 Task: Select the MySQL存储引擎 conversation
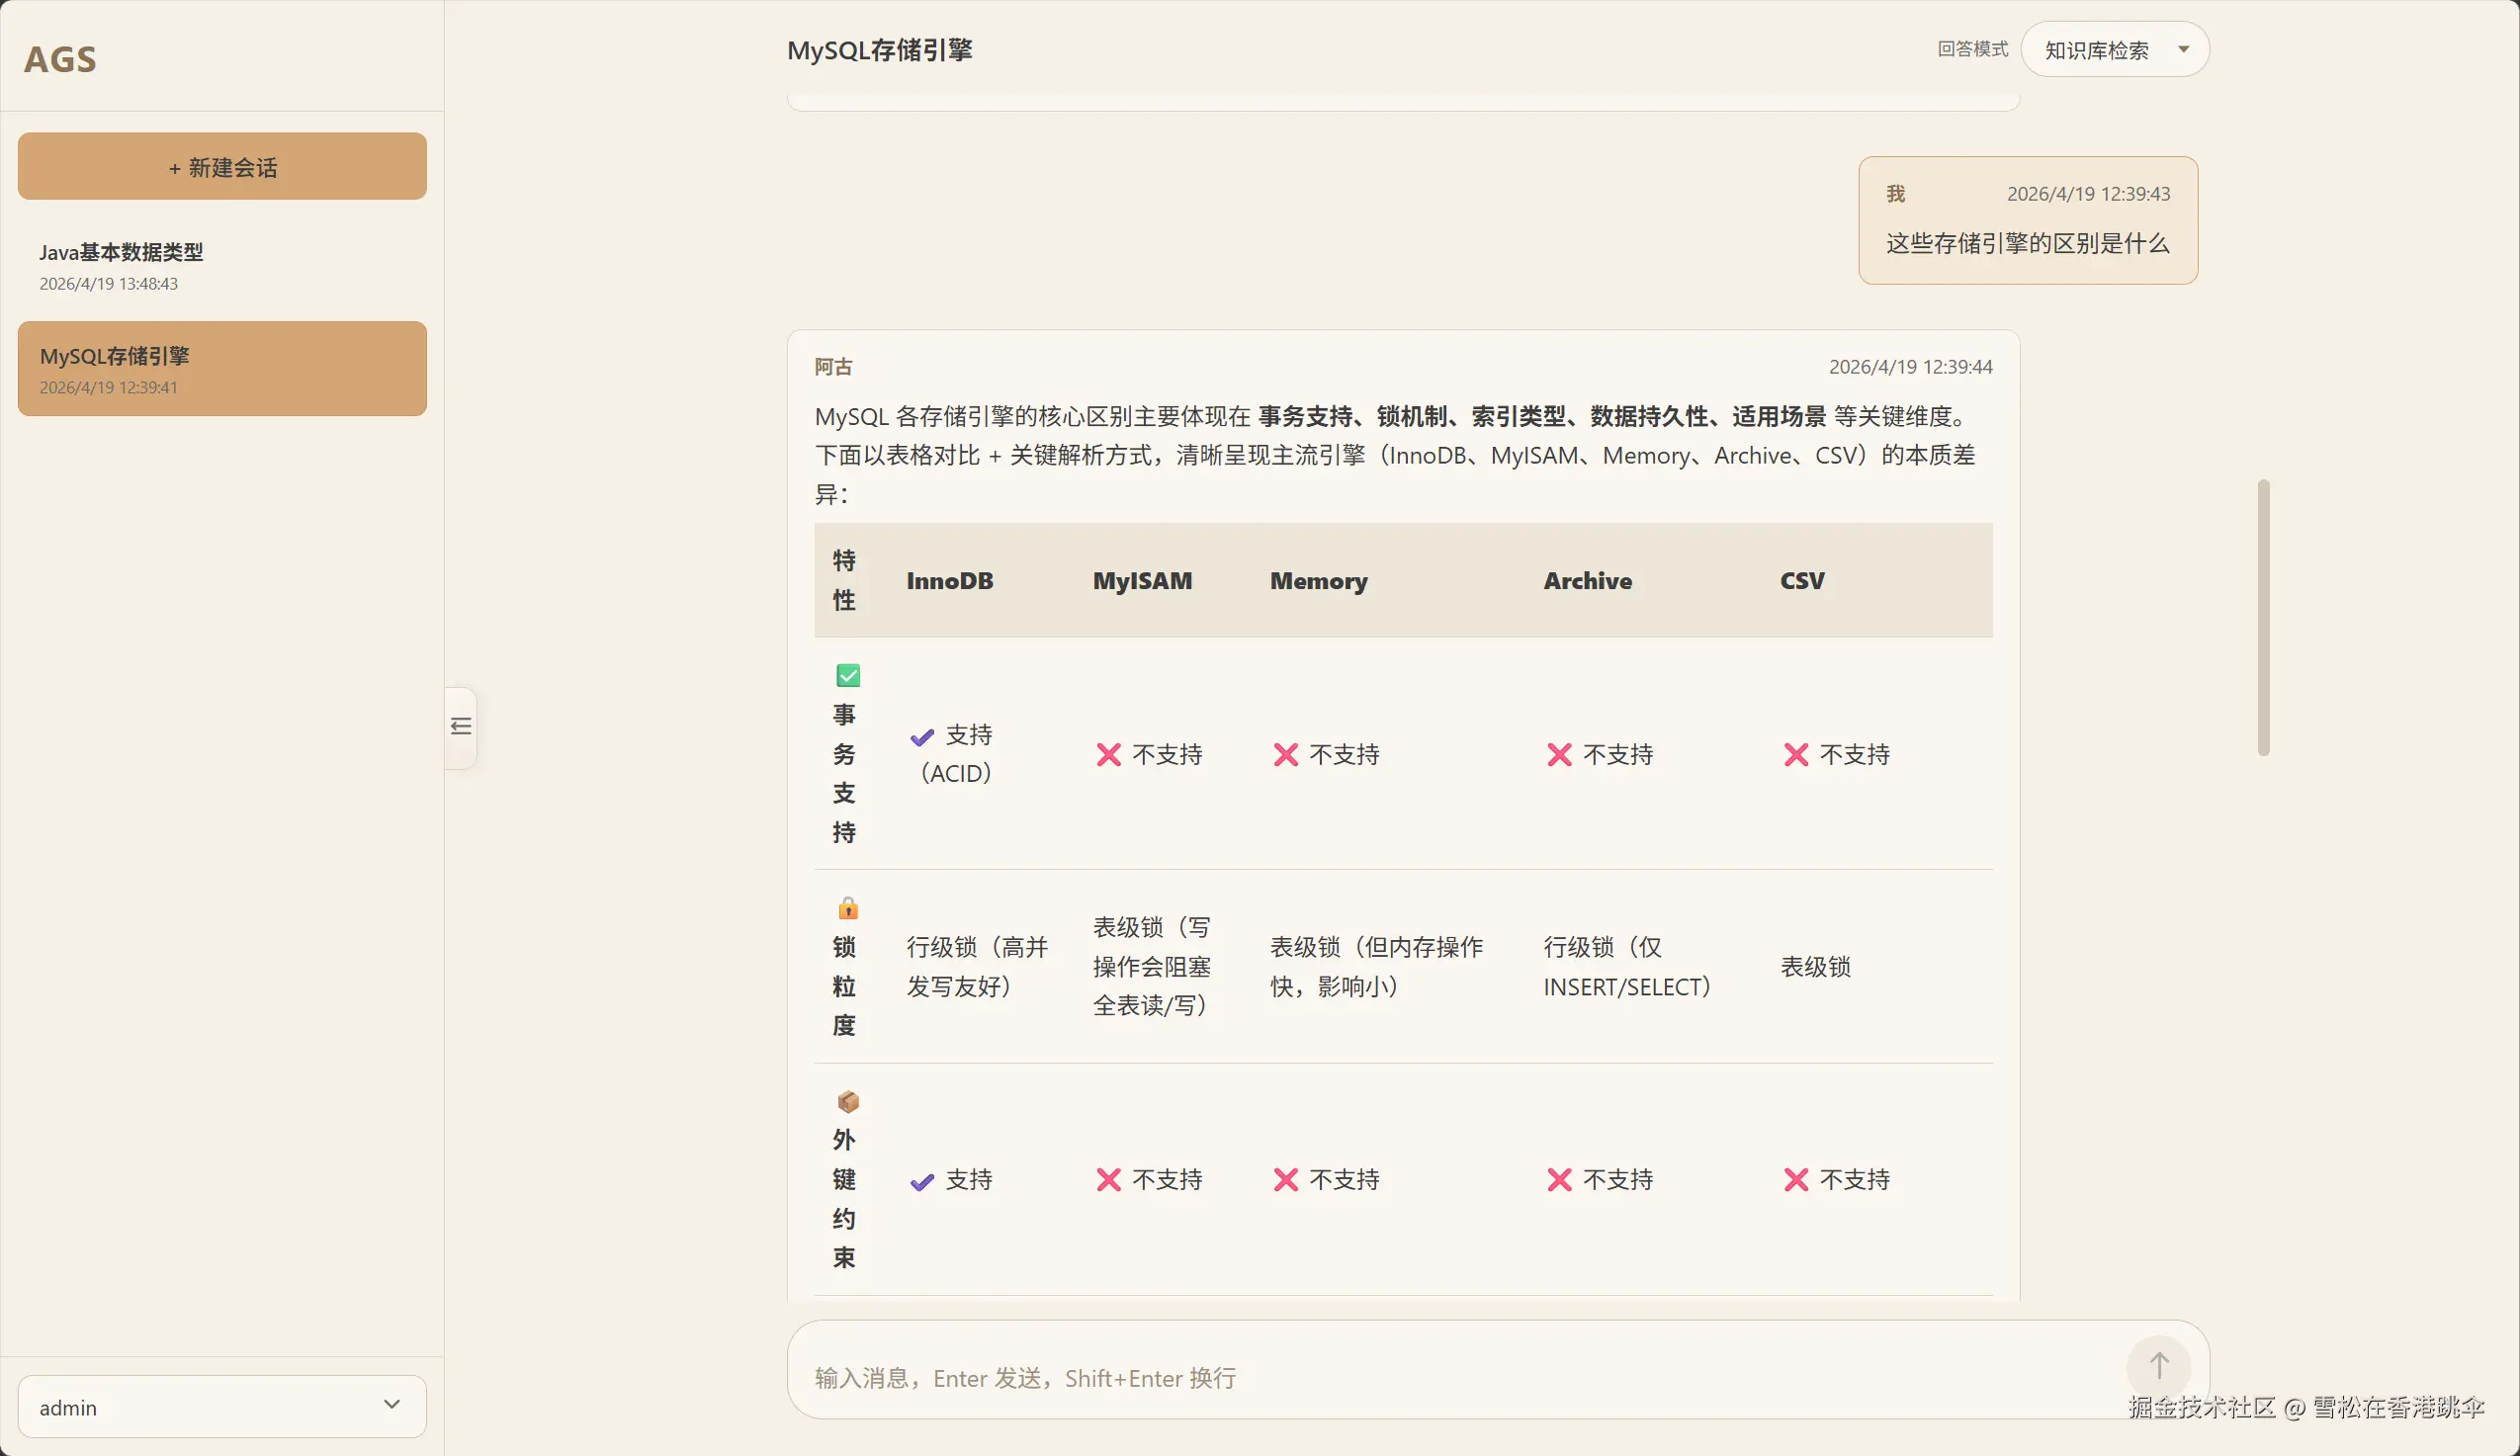[x=222, y=369]
